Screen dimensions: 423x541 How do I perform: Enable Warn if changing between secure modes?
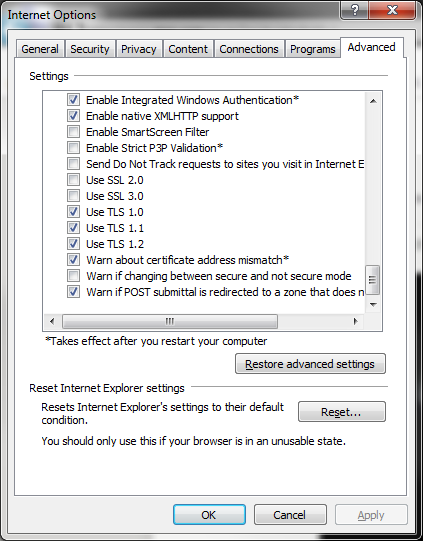[x=73, y=276]
